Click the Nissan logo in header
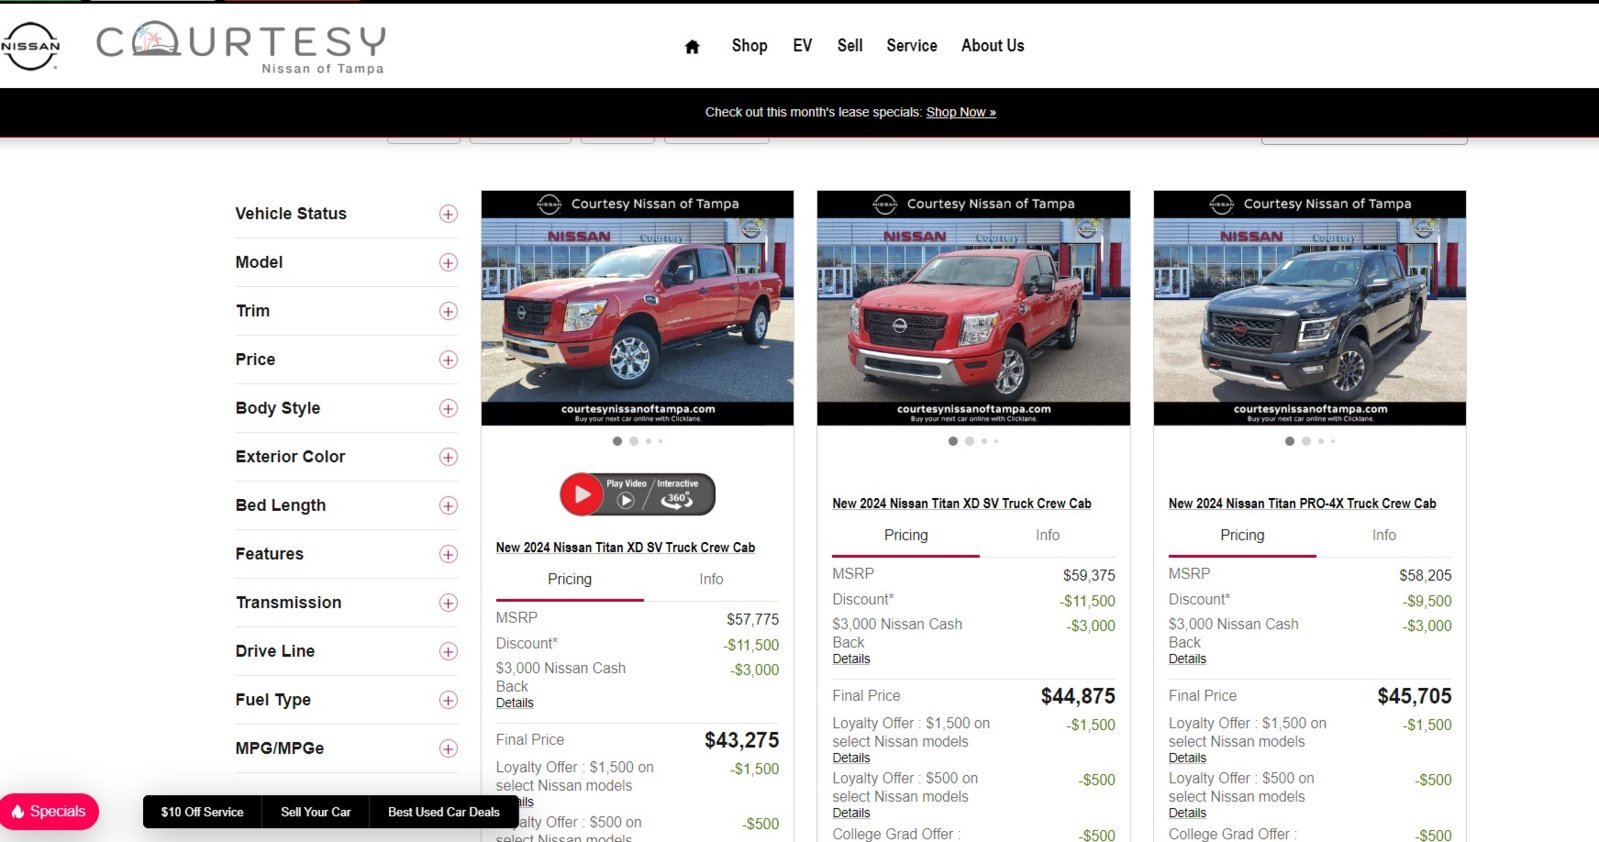This screenshot has width=1599, height=842. click(30, 46)
